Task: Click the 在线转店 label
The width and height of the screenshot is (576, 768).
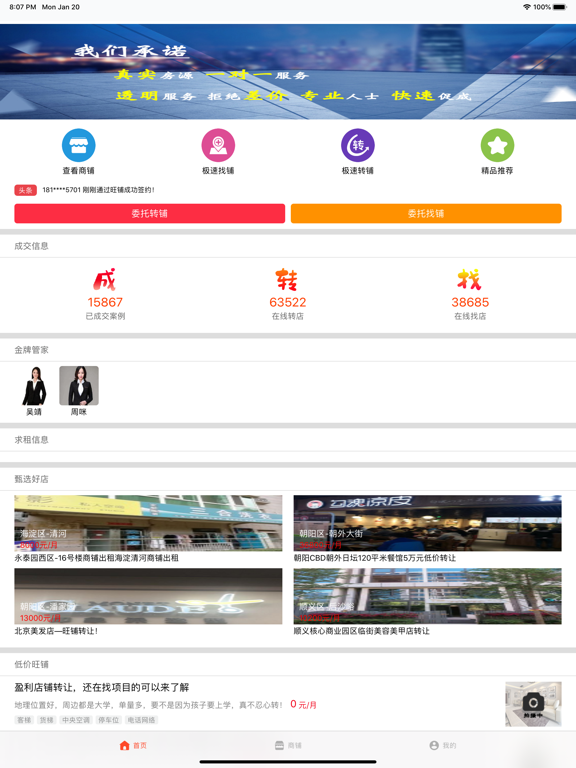Action: pyautogui.click(x=288, y=316)
